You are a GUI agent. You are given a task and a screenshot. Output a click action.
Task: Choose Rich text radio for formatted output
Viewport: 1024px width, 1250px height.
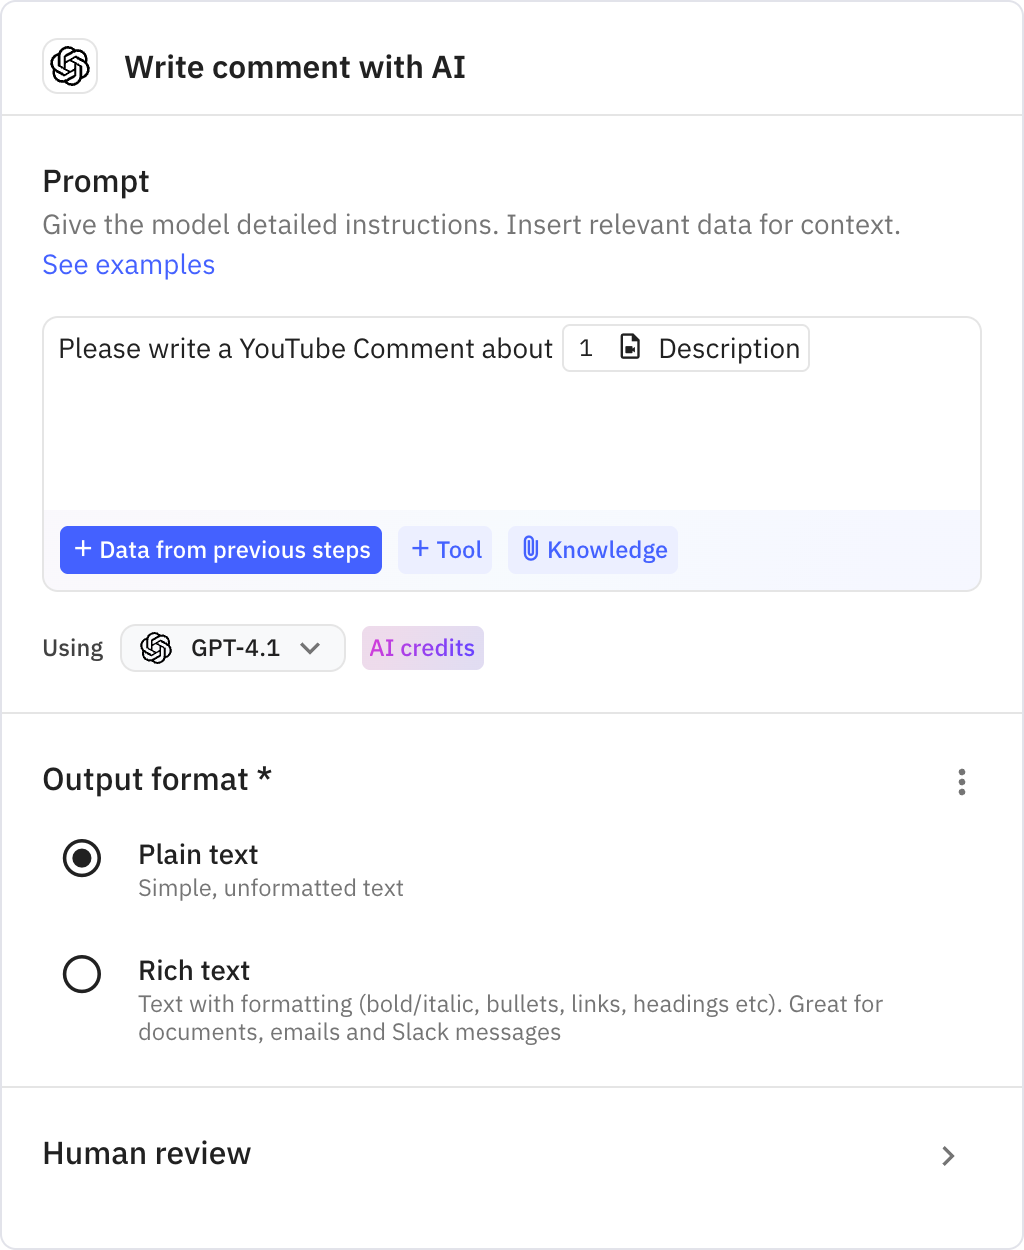point(82,974)
